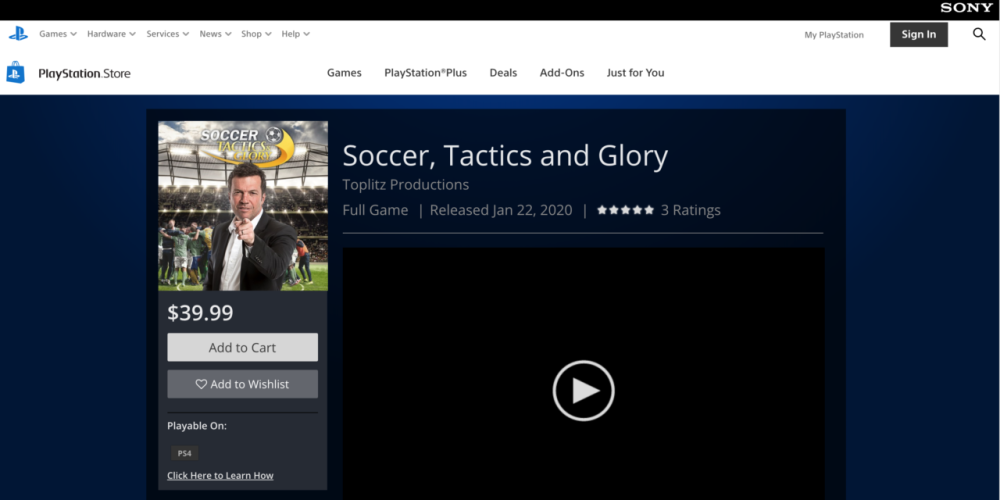The height and width of the screenshot is (500, 1000).
Task: Open the News dropdown menu
Action: 215,34
